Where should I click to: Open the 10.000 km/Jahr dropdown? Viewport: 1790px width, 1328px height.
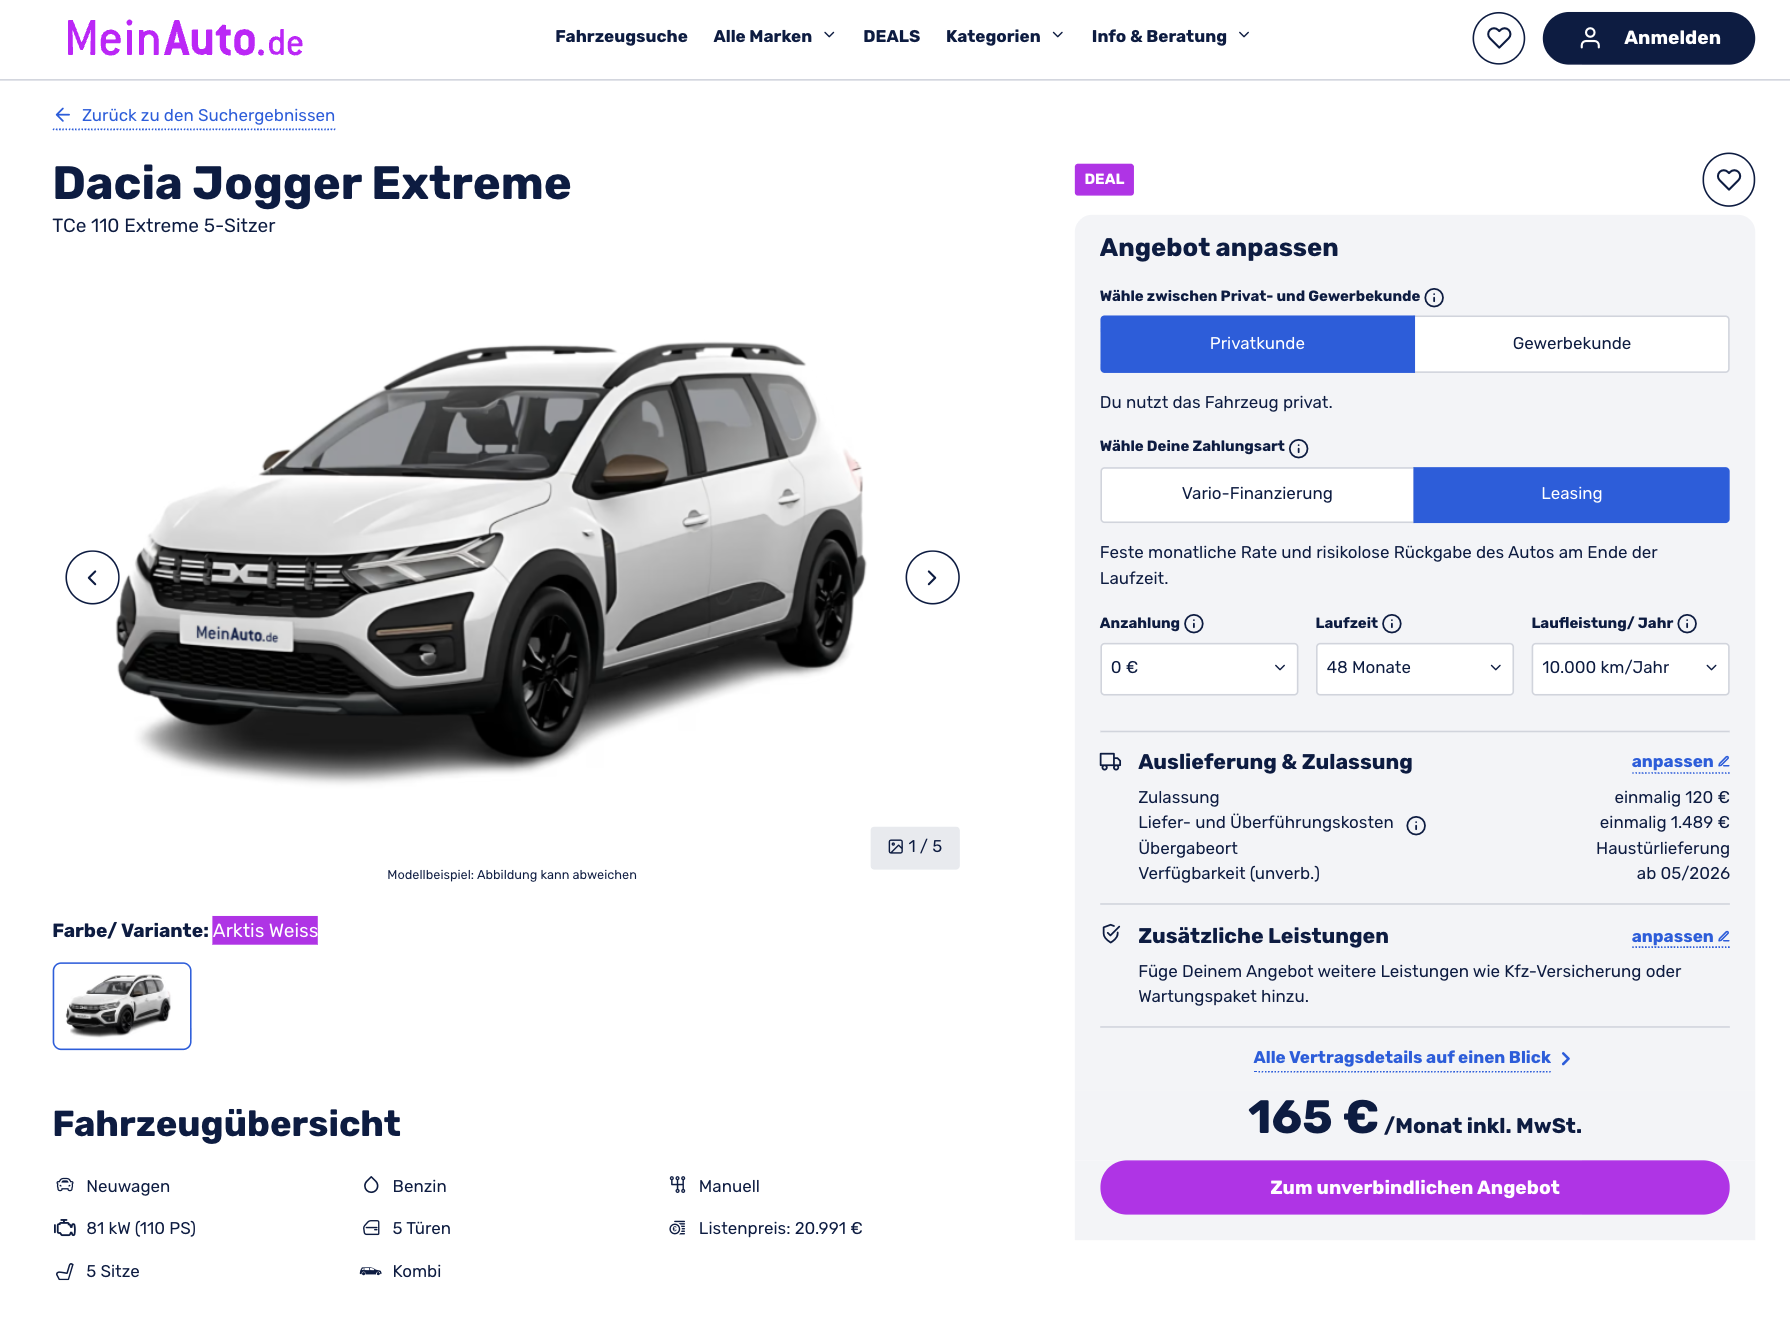coord(1629,668)
